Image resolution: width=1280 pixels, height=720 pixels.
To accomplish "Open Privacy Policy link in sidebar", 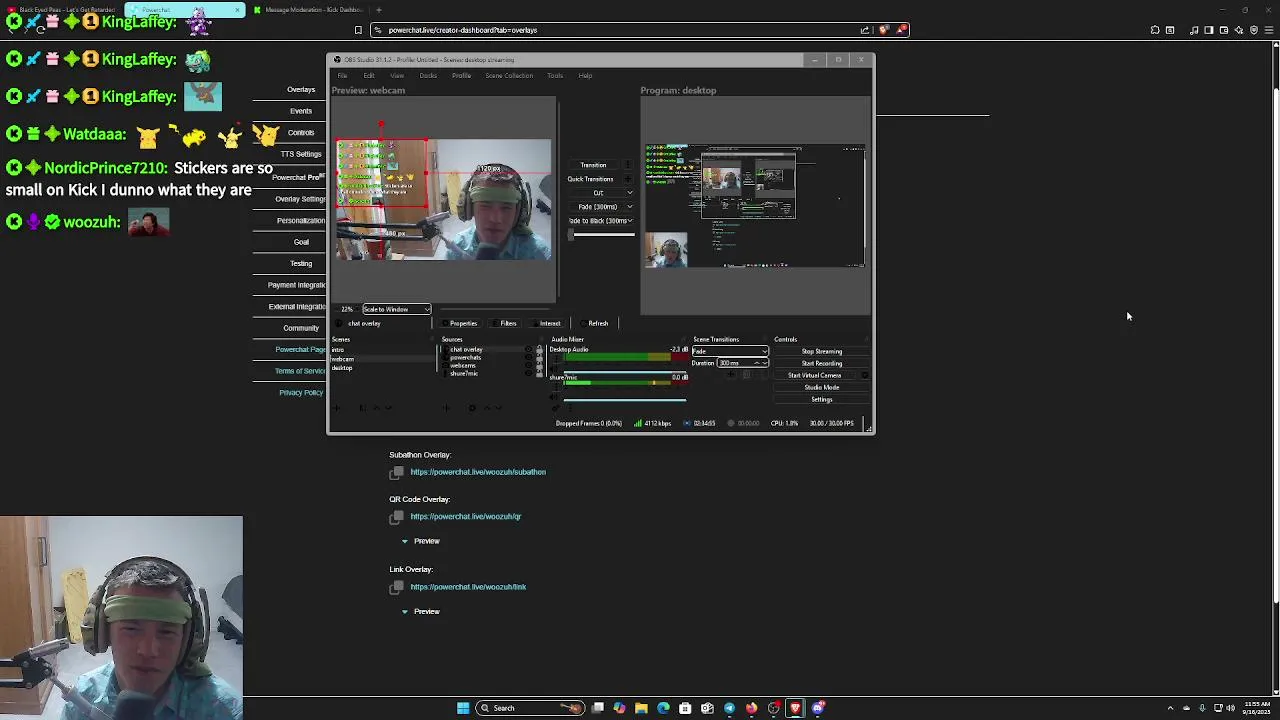I will (x=301, y=393).
